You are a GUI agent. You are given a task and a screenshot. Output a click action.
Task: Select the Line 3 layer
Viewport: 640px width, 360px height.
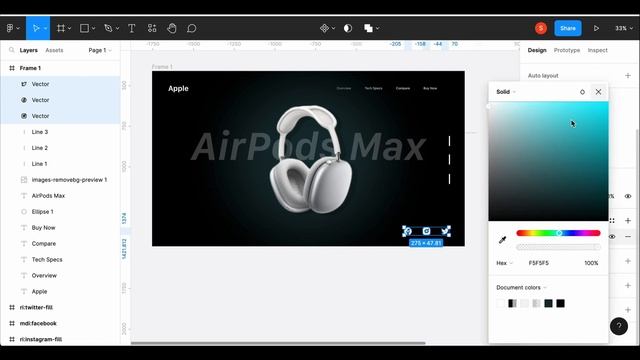pyautogui.click(x=60, y=132)
